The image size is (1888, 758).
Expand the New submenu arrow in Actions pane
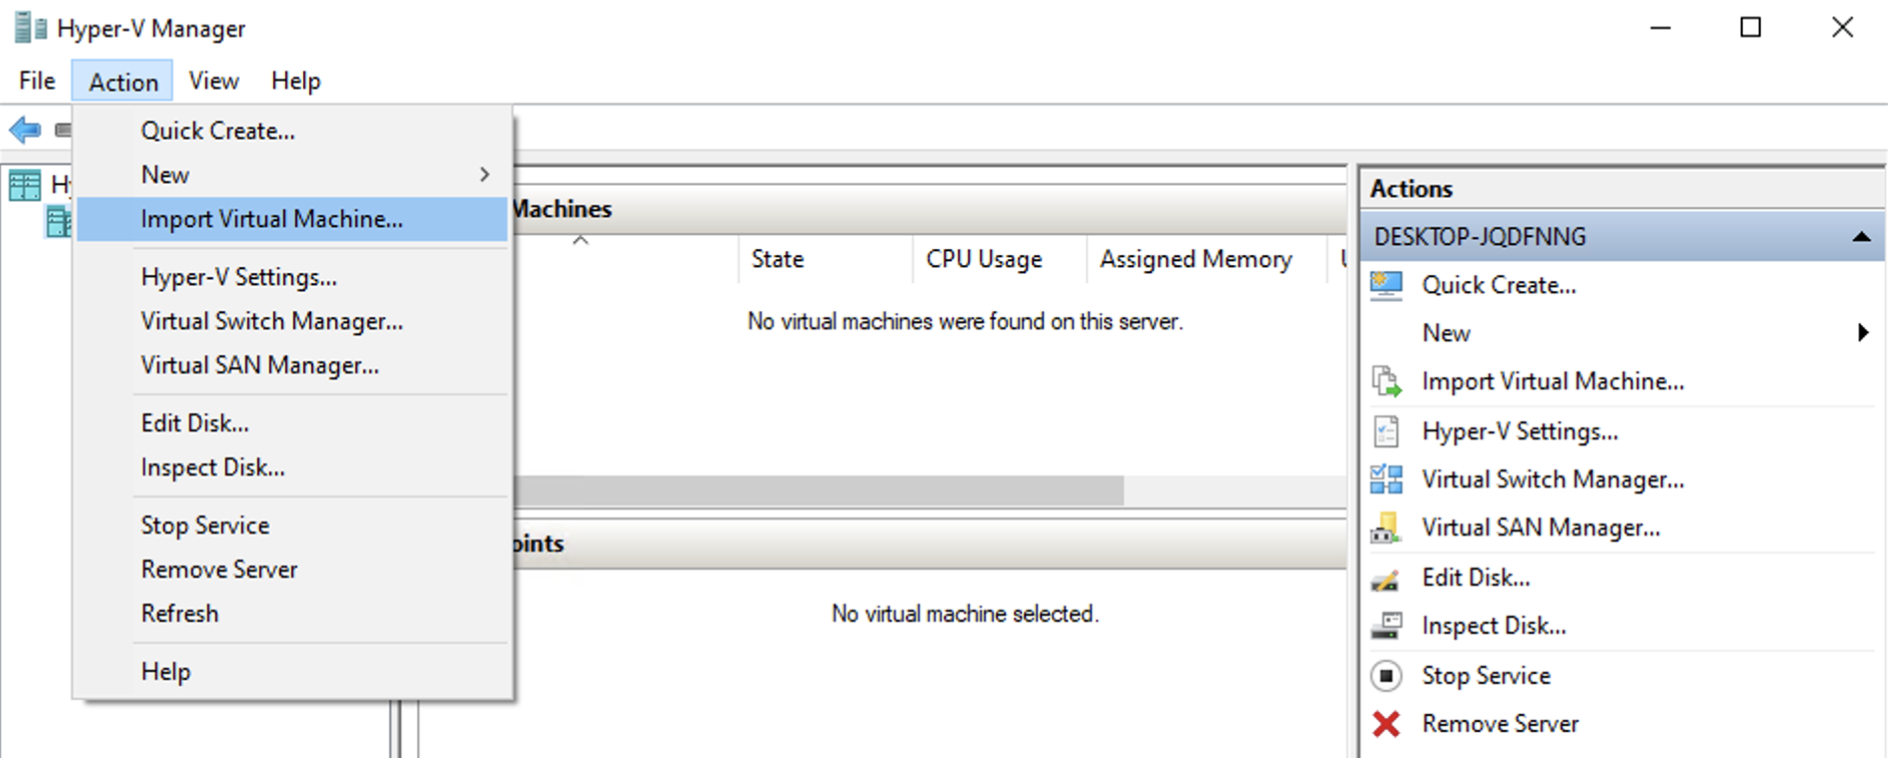click(1862, 332)
